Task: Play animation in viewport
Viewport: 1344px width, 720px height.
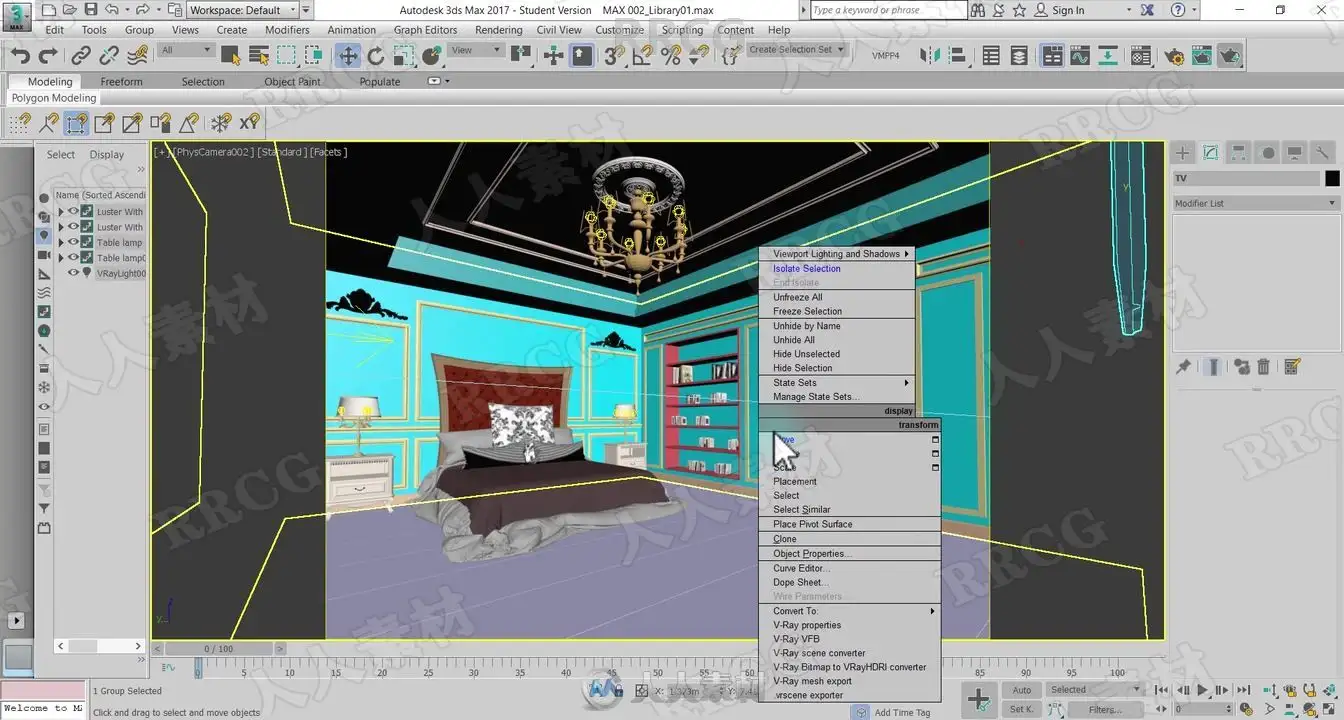Action: [x=1203, y=690]
